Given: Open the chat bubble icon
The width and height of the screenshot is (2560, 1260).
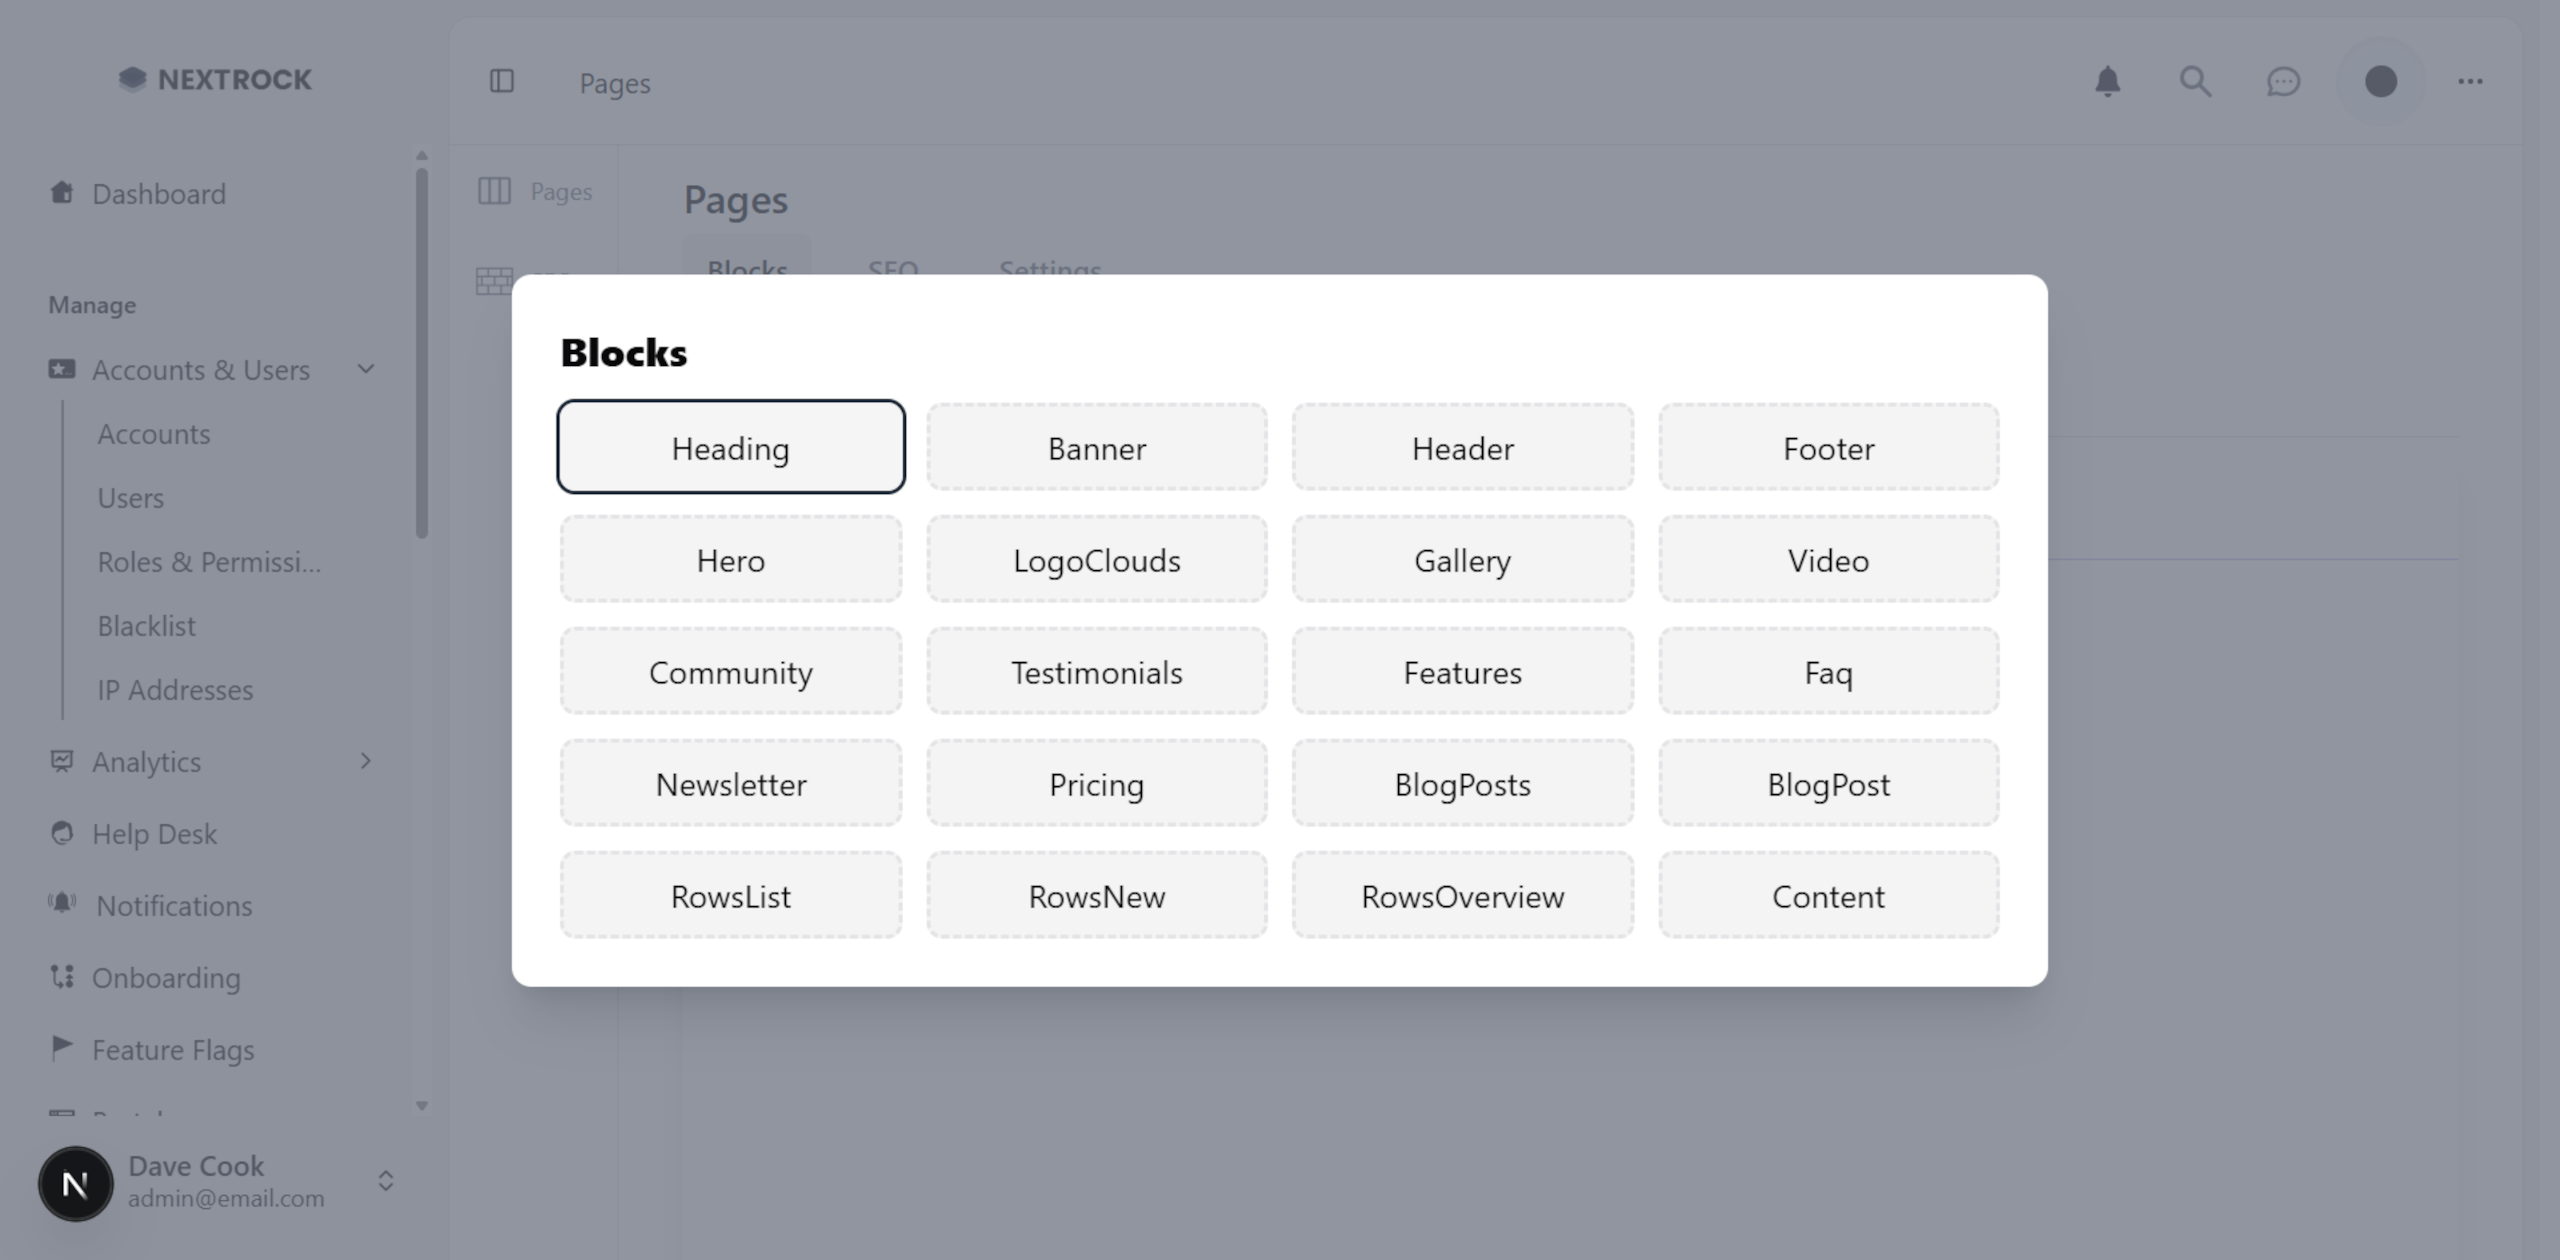Looking at the screenshot, I should (2283, 82).
